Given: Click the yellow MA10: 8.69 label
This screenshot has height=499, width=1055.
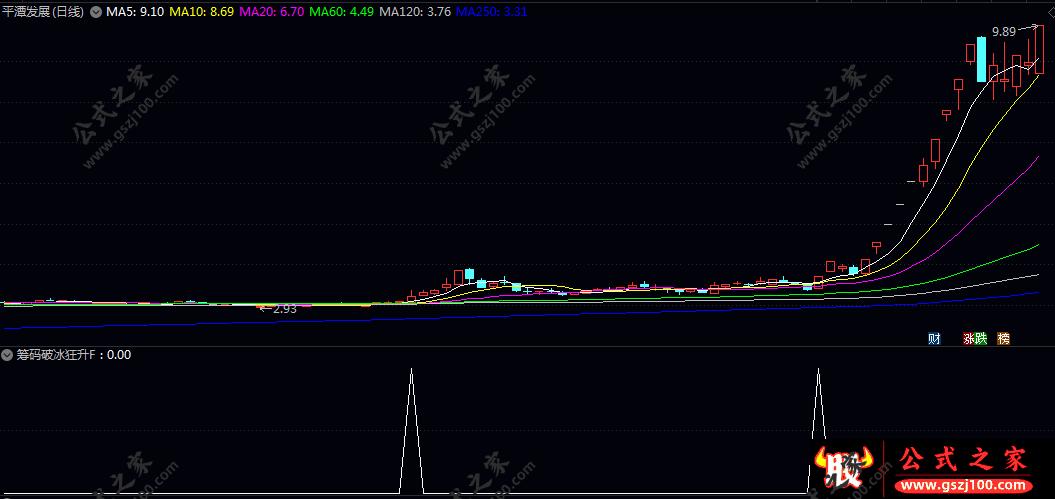Looking at the screenshot, I should point(201,11).
